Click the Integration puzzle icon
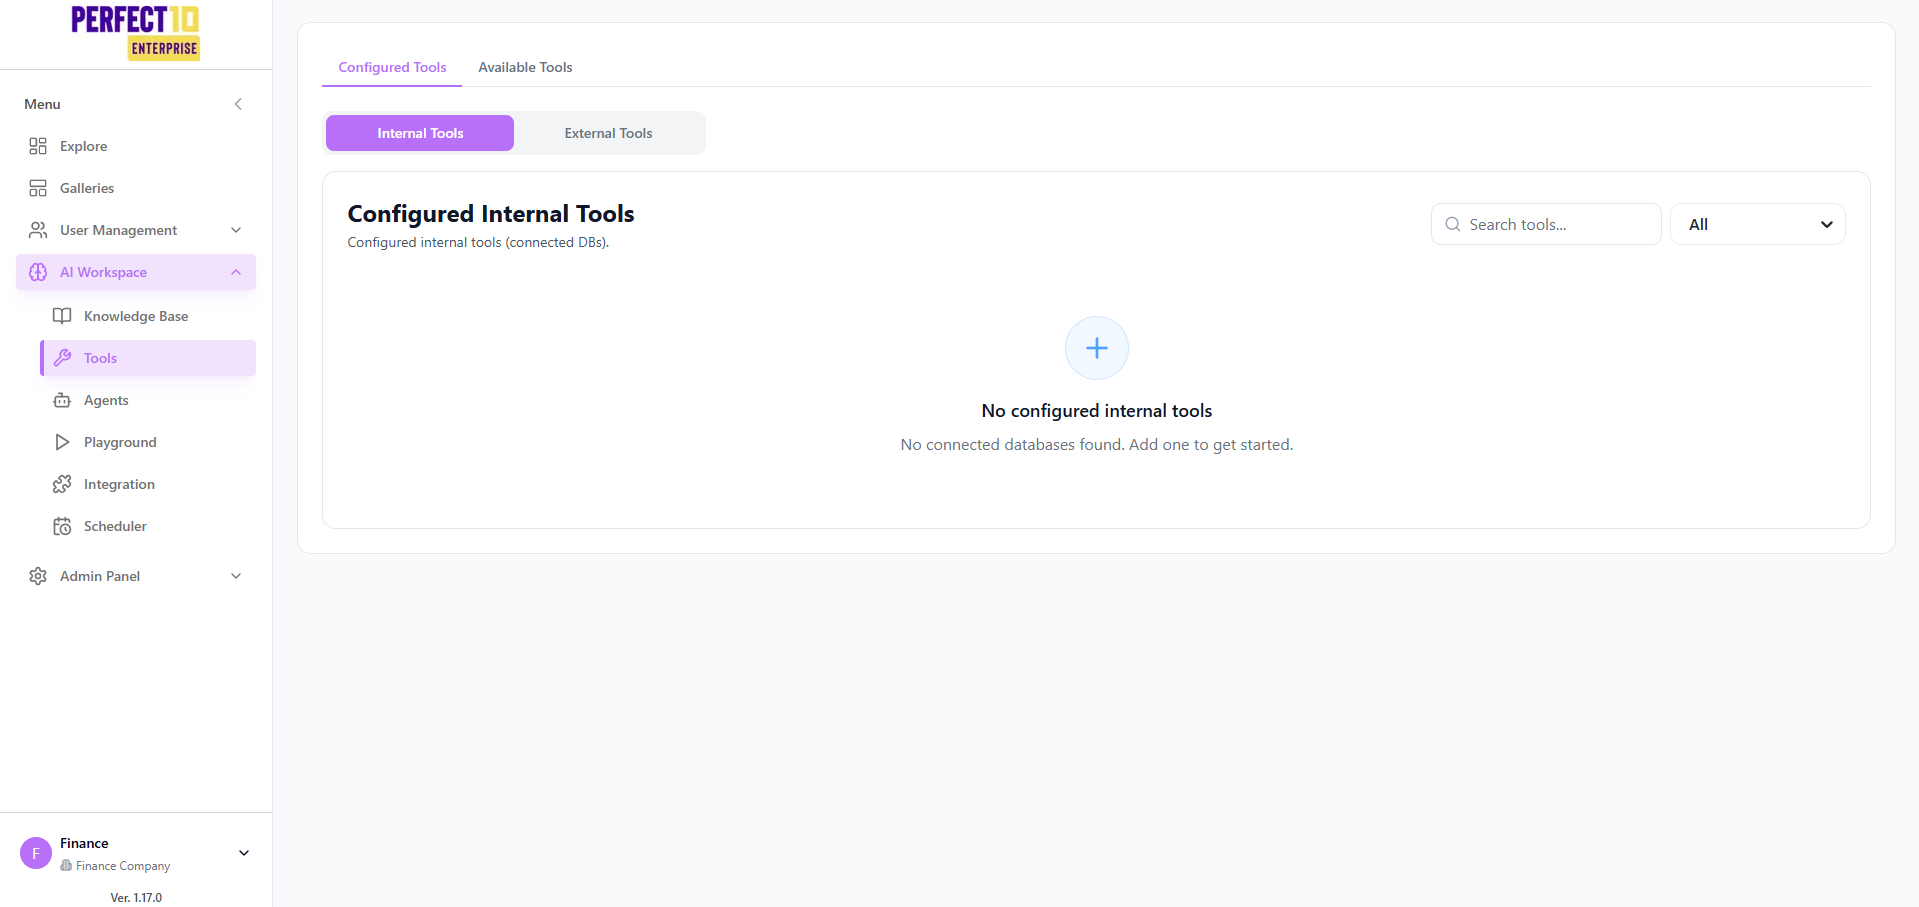The width and height of the screenshot is (1919, 907). pos(62,484)
